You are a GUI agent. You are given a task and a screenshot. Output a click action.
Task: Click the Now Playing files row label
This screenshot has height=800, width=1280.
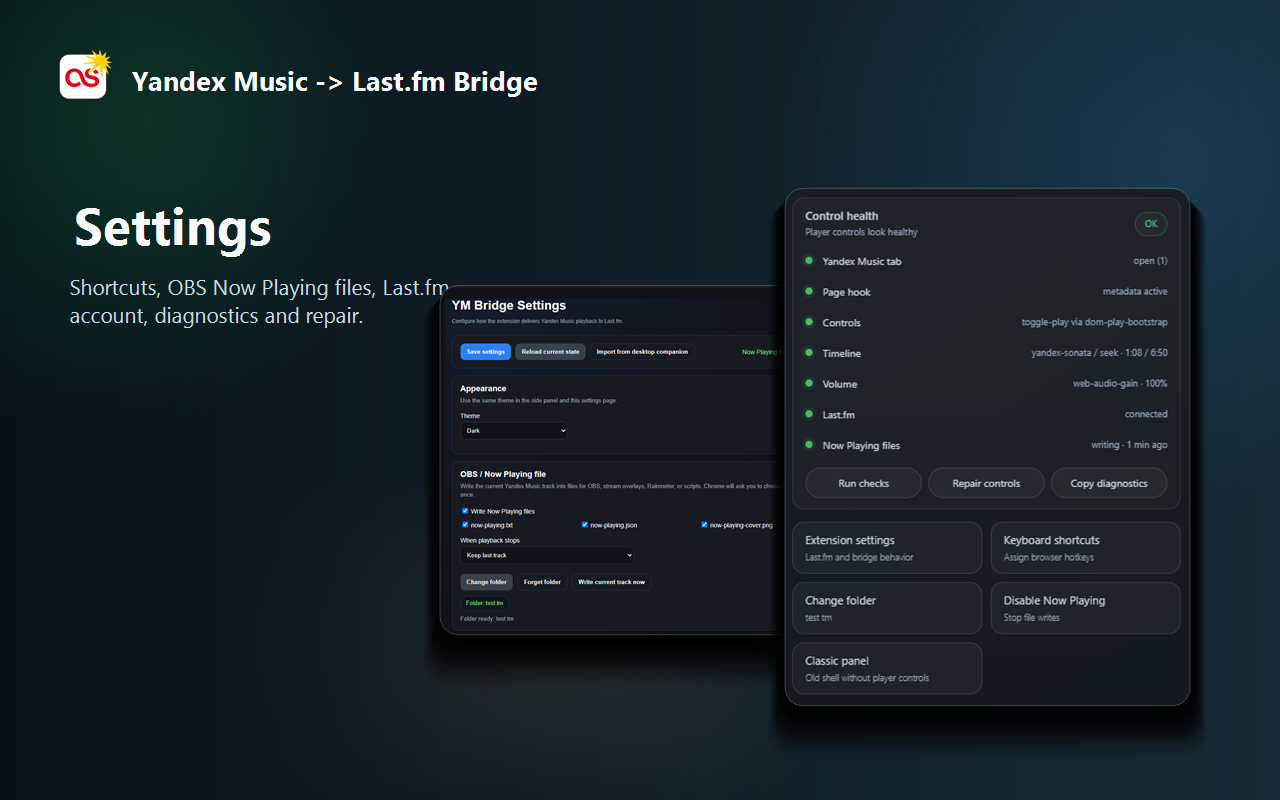861,446
